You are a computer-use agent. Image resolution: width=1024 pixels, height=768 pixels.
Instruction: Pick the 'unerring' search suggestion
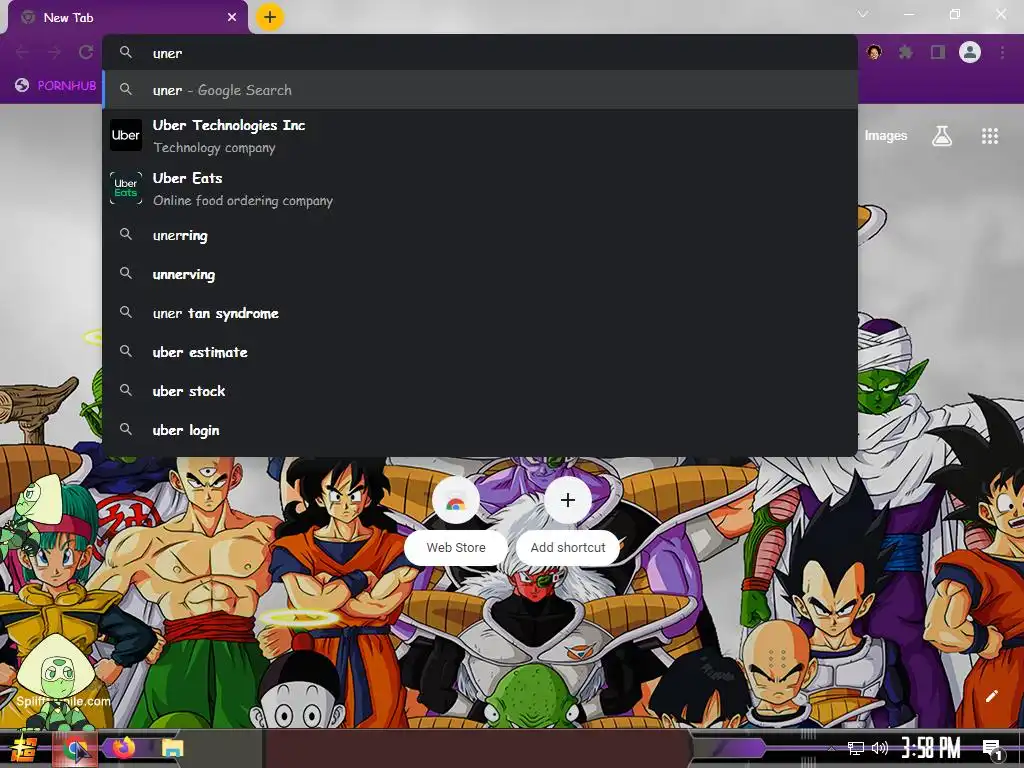click(x=480, y=235)
